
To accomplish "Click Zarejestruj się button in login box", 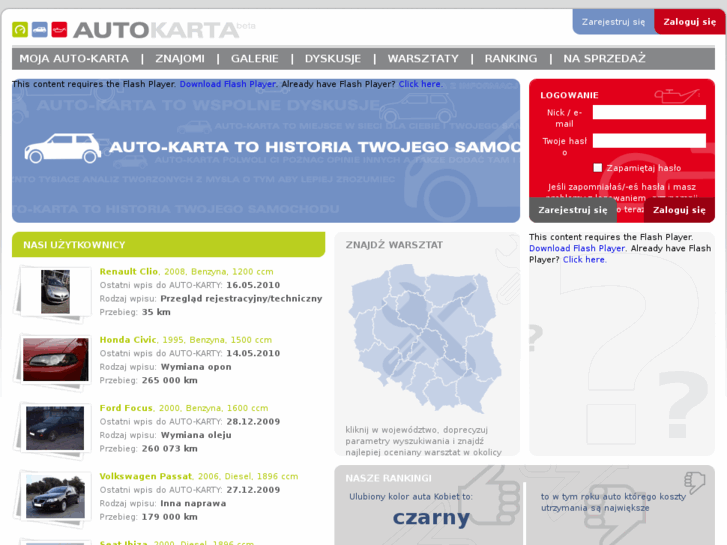I will (x=573, y=210).
